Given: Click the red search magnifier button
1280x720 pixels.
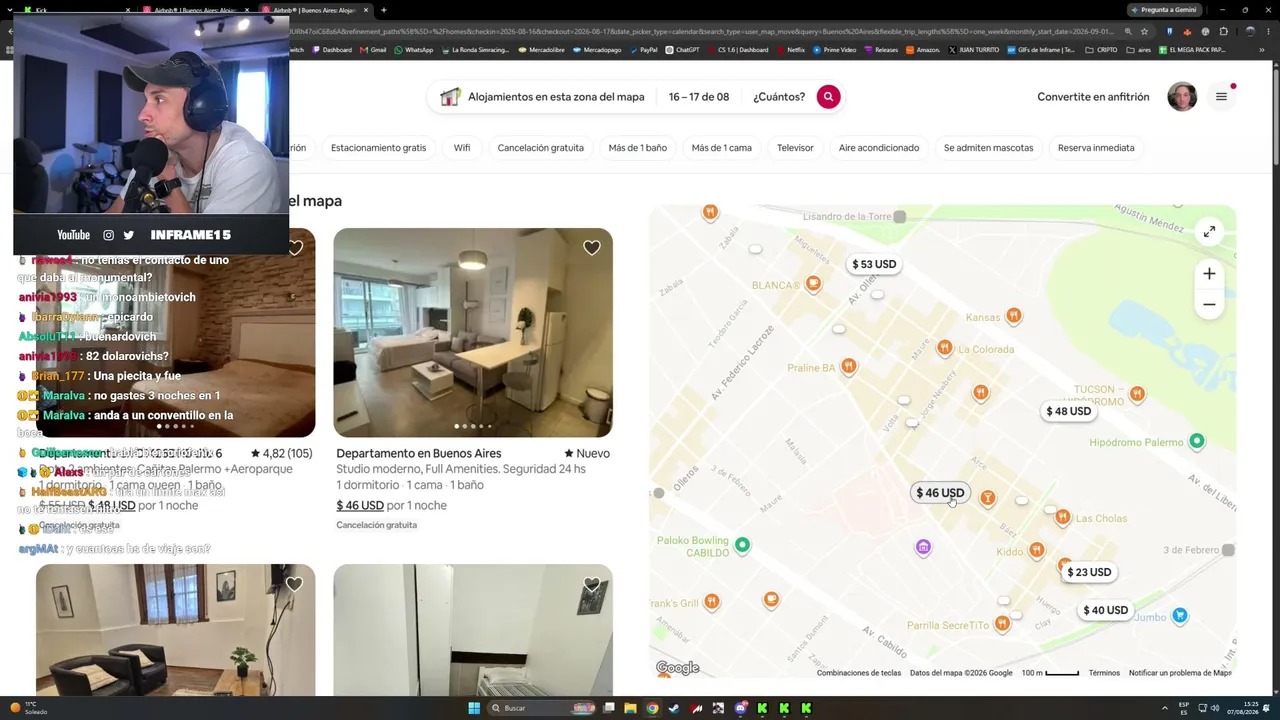Looking at the screenshot, I should pyautogui.click(x=828, y=97).
